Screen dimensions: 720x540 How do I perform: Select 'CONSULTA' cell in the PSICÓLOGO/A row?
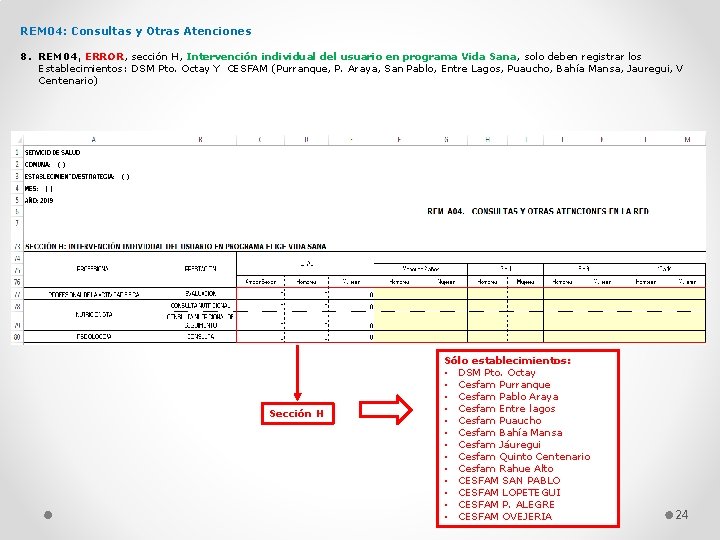coord(200,337)
